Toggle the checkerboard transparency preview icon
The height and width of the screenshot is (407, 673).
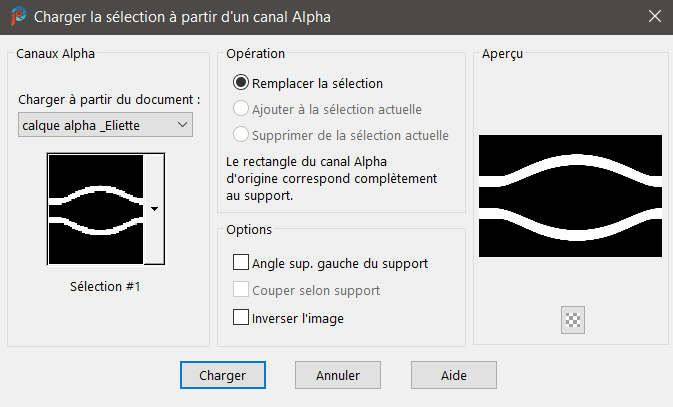tap(574, 320)
